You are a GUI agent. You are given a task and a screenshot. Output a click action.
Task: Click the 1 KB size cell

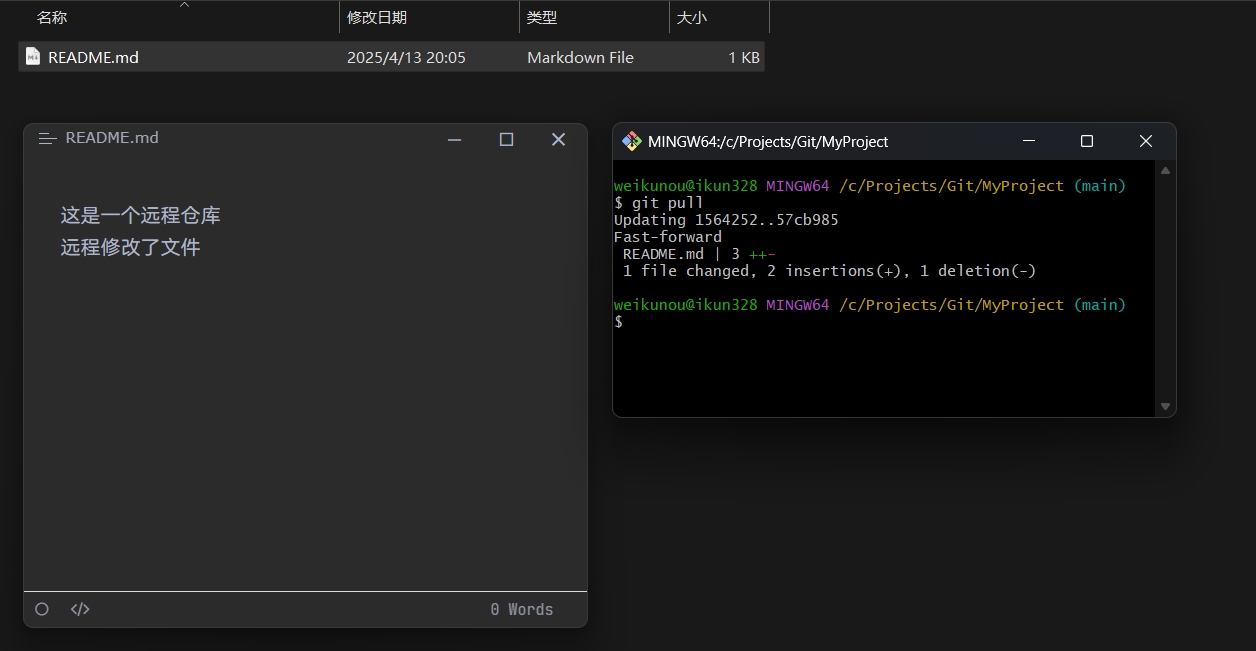click(x=744, y=57)
